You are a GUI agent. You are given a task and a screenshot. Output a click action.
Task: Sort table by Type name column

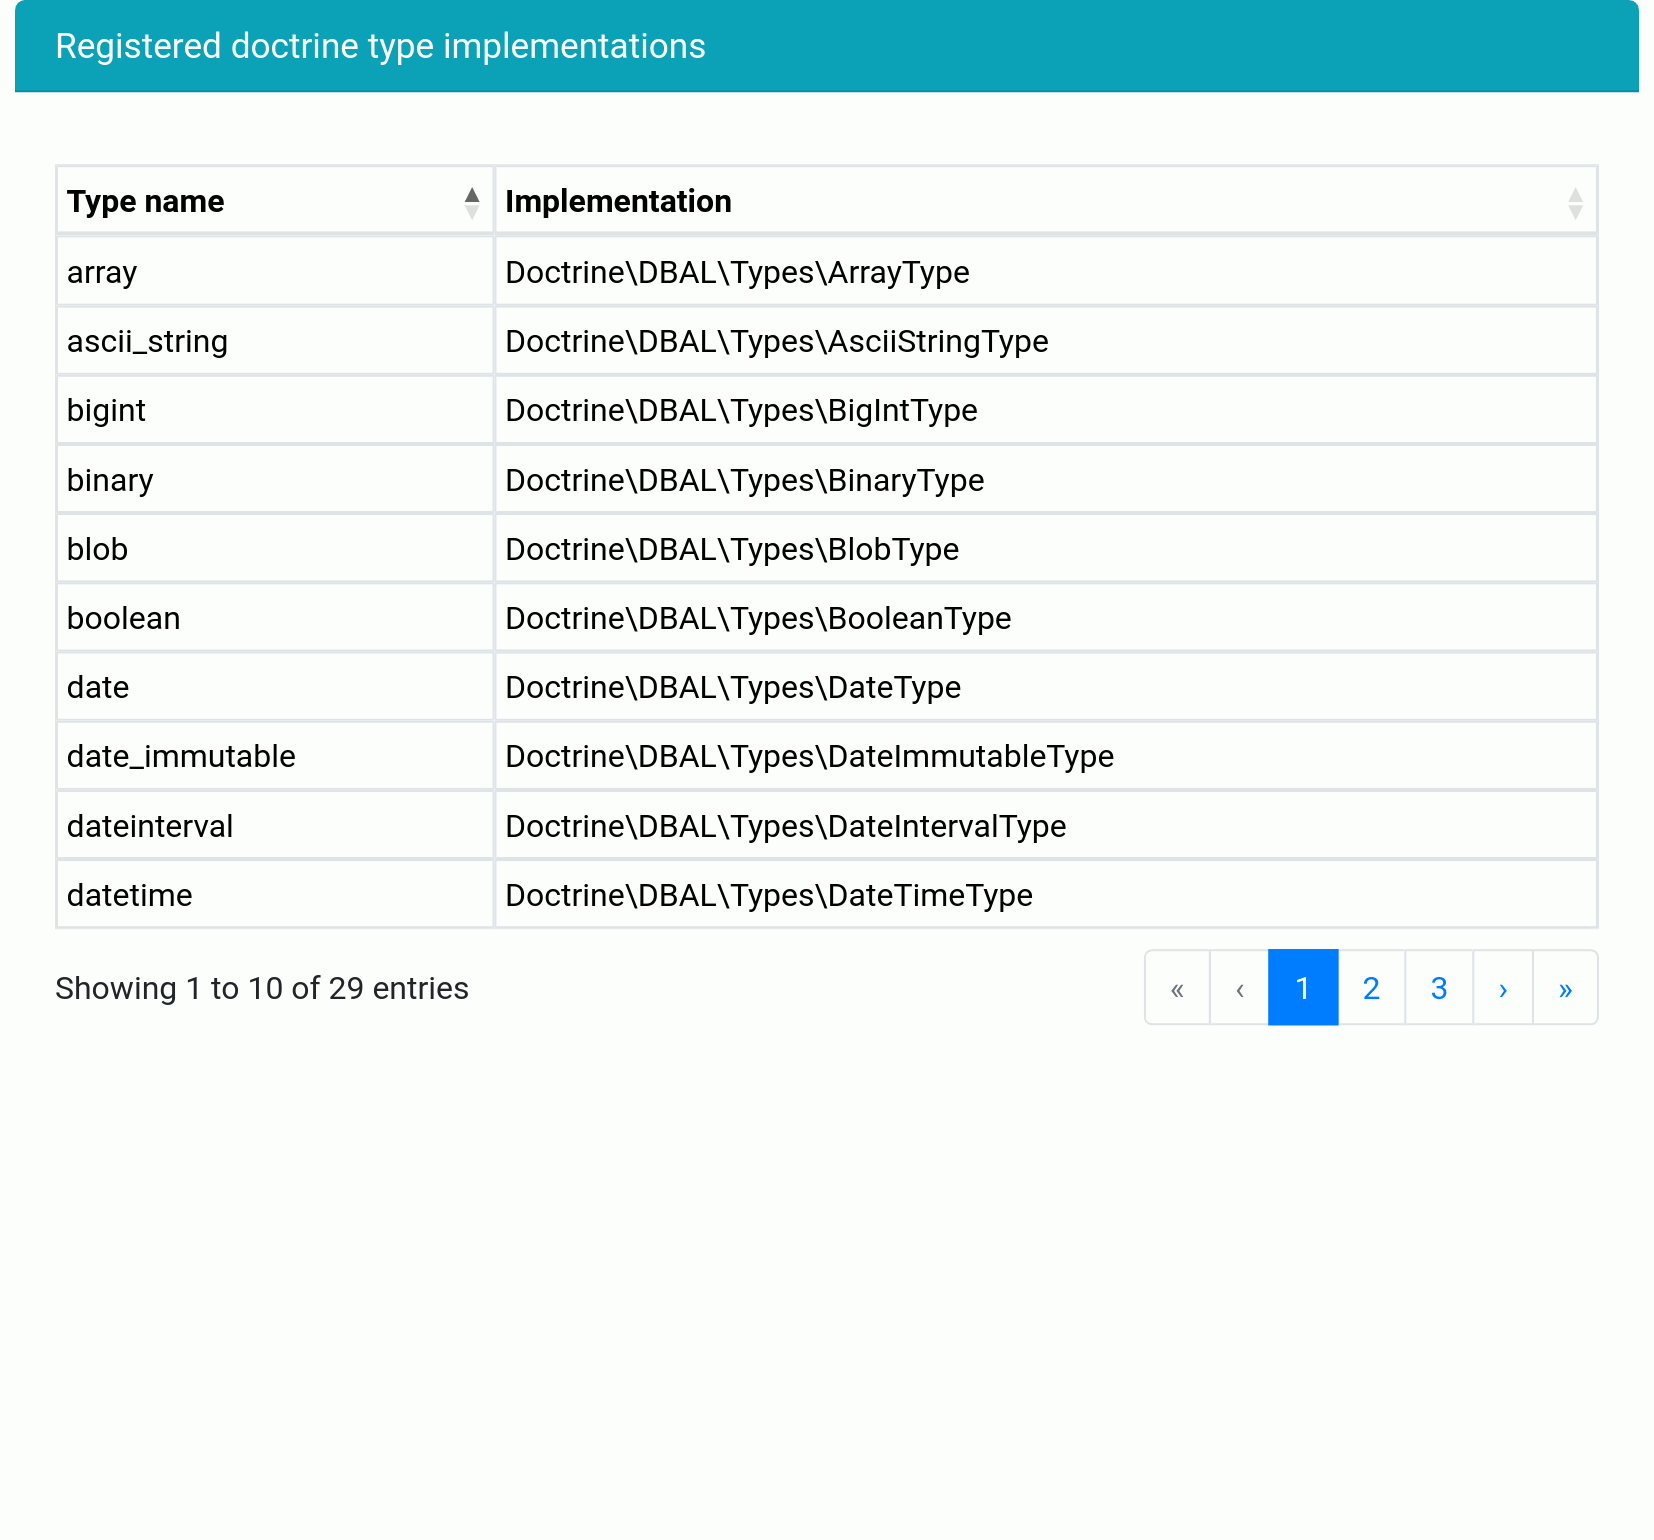(x=275, y=201)
